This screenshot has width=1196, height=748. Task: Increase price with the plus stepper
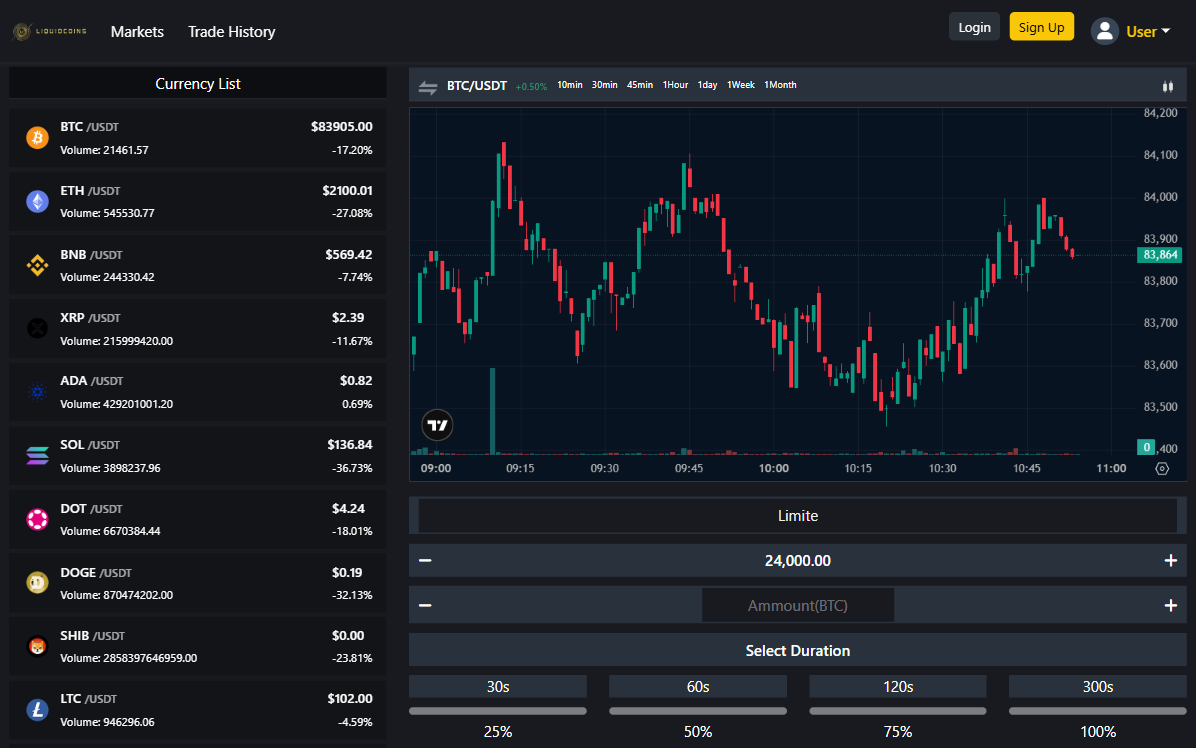coord(1170,561)
